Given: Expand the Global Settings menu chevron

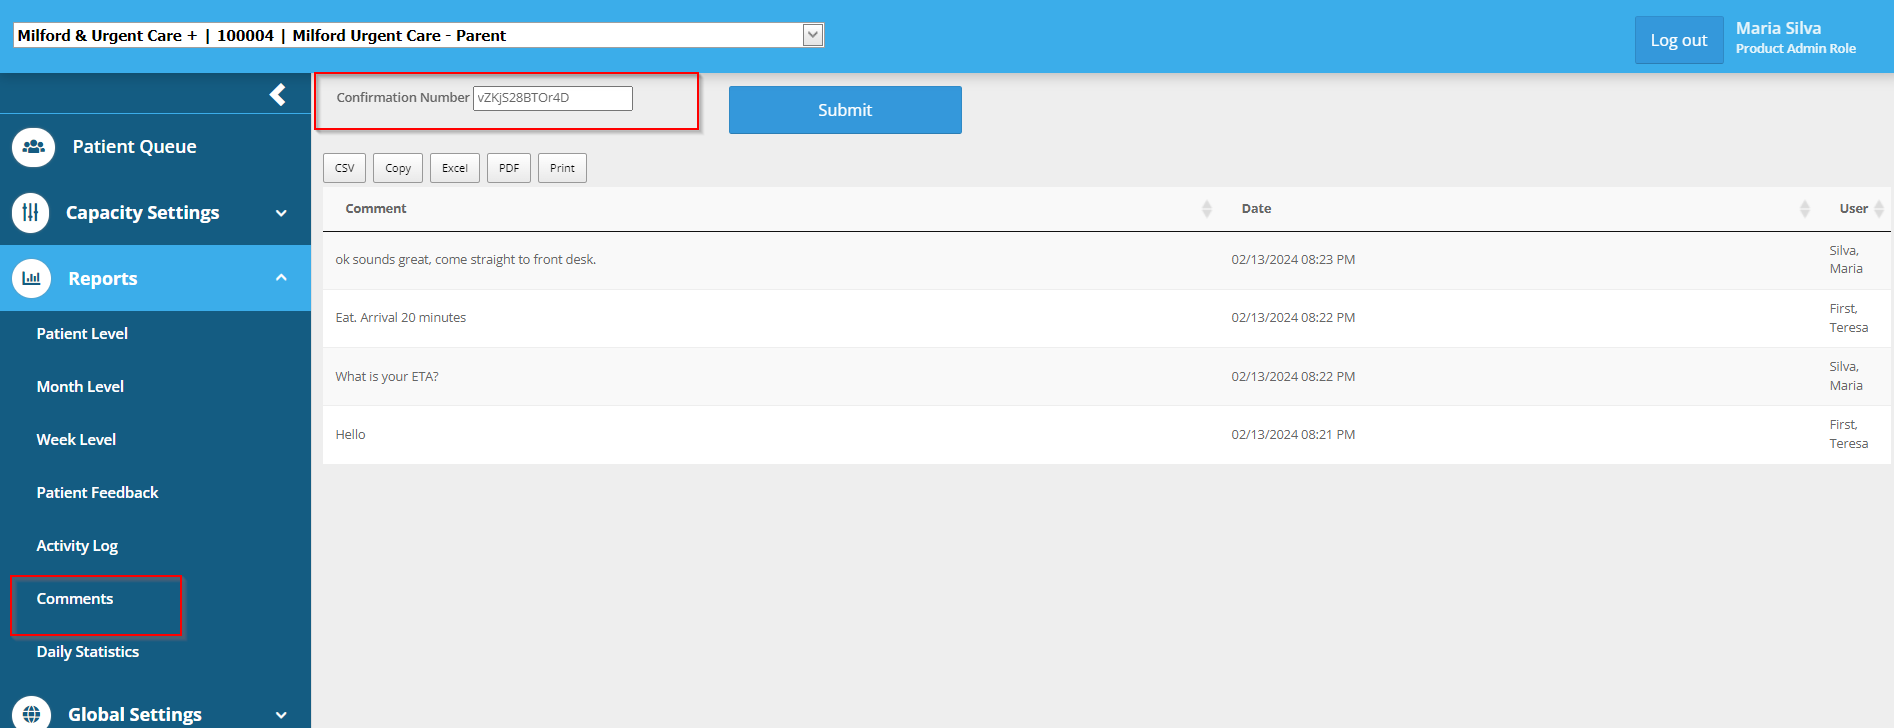Looking at the screenshot, I should [x=281, y=715].
